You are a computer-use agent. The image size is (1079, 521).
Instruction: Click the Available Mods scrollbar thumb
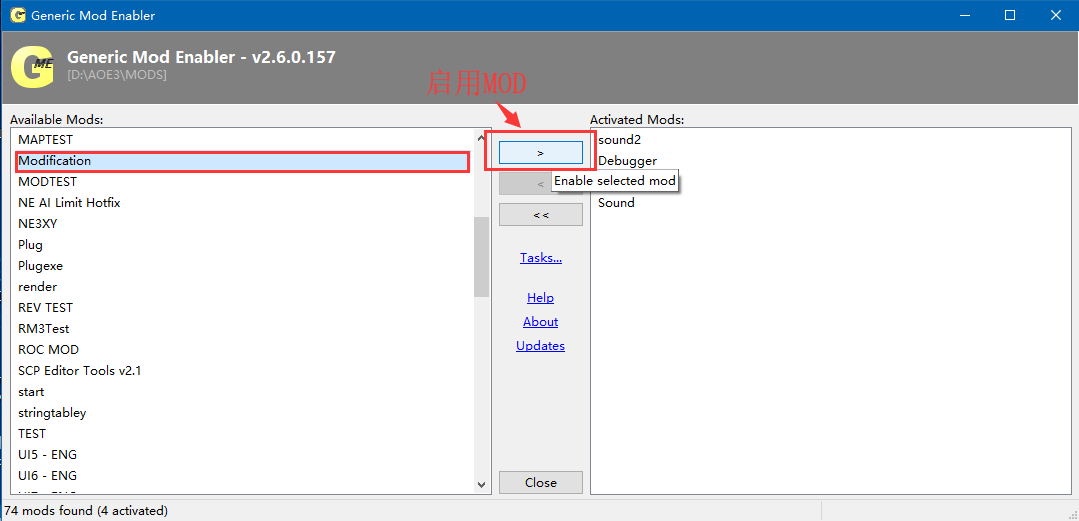coord(482,257)
